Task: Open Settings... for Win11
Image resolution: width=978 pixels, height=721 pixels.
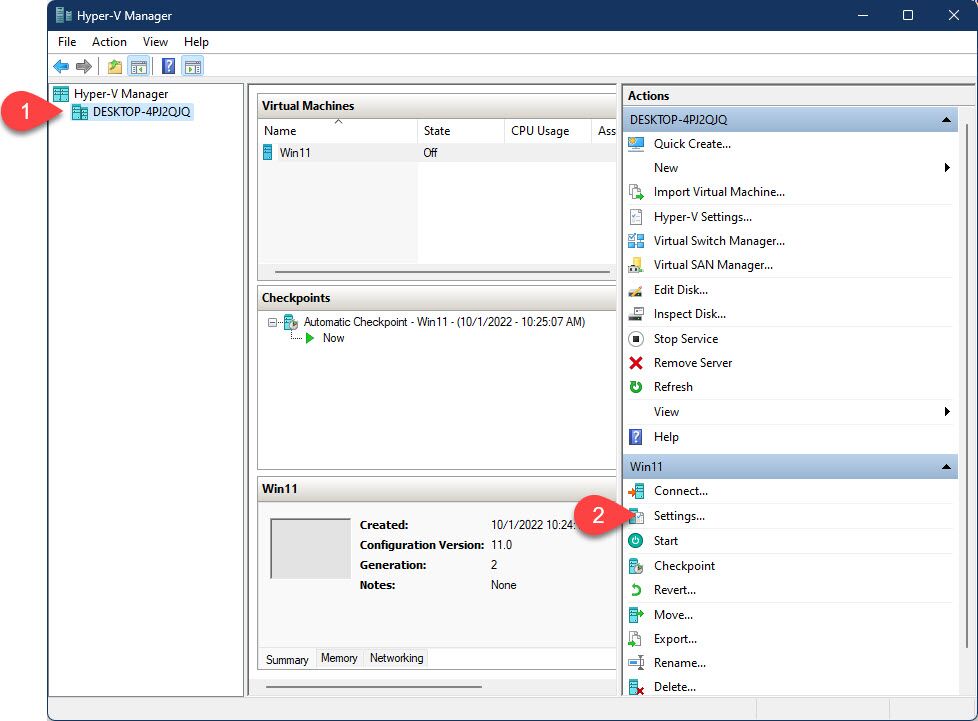Action: click(x=679, y=516)
